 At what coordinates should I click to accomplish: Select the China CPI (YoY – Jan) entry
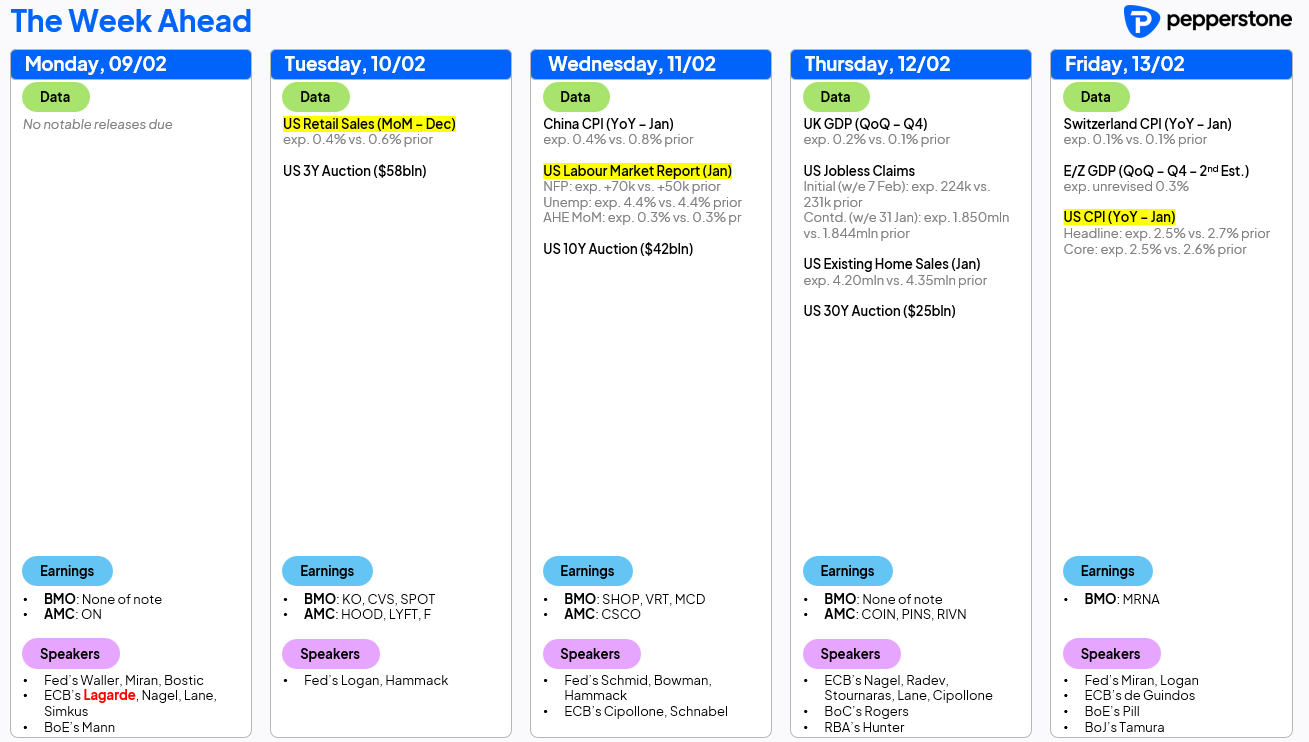coord(608,124)
